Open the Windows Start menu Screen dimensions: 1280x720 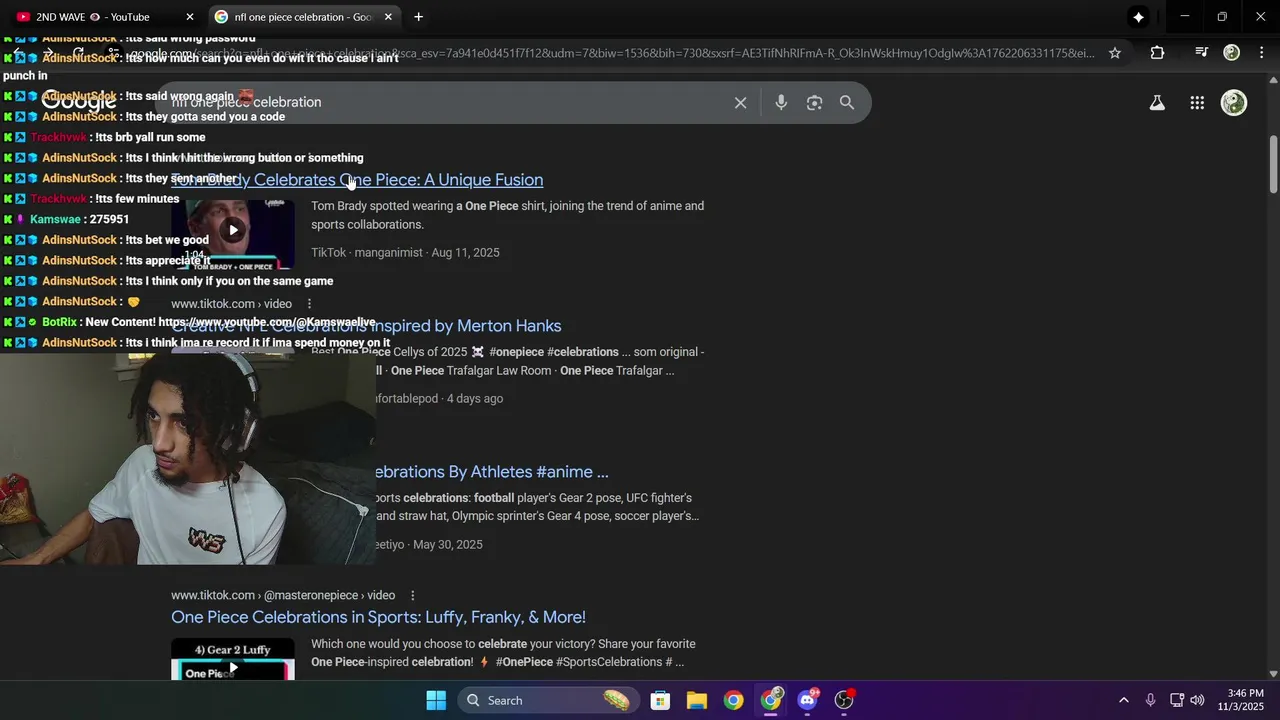point(436,700)
